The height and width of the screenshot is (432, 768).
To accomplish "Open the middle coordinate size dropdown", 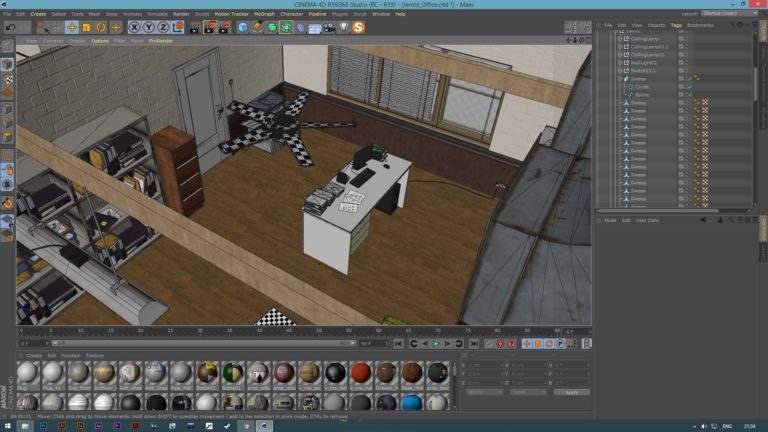I will [528, 392].
